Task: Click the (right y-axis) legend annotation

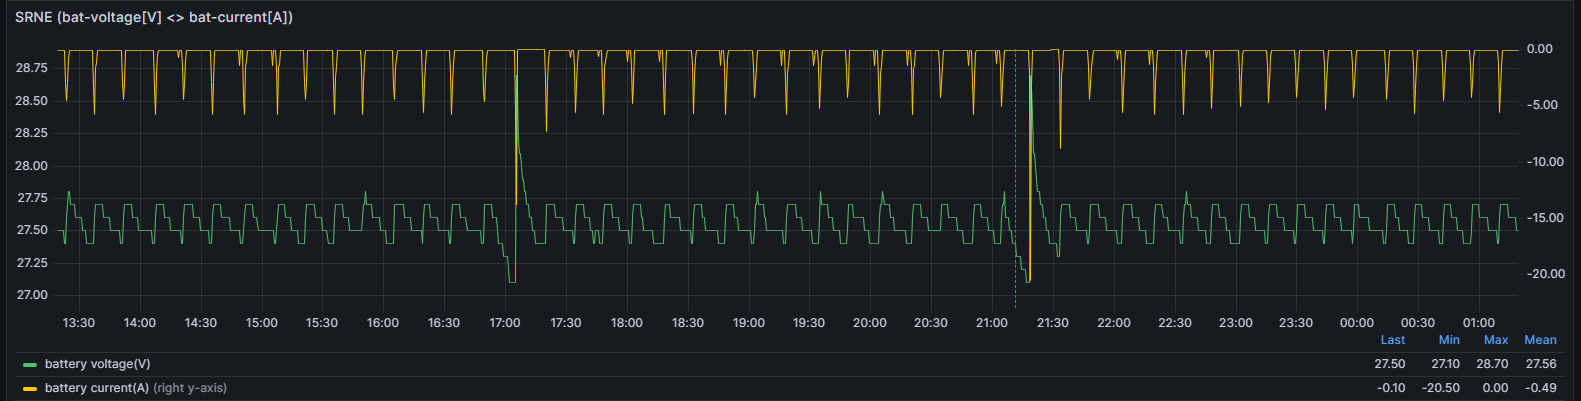Action: [x=190, y=388]
